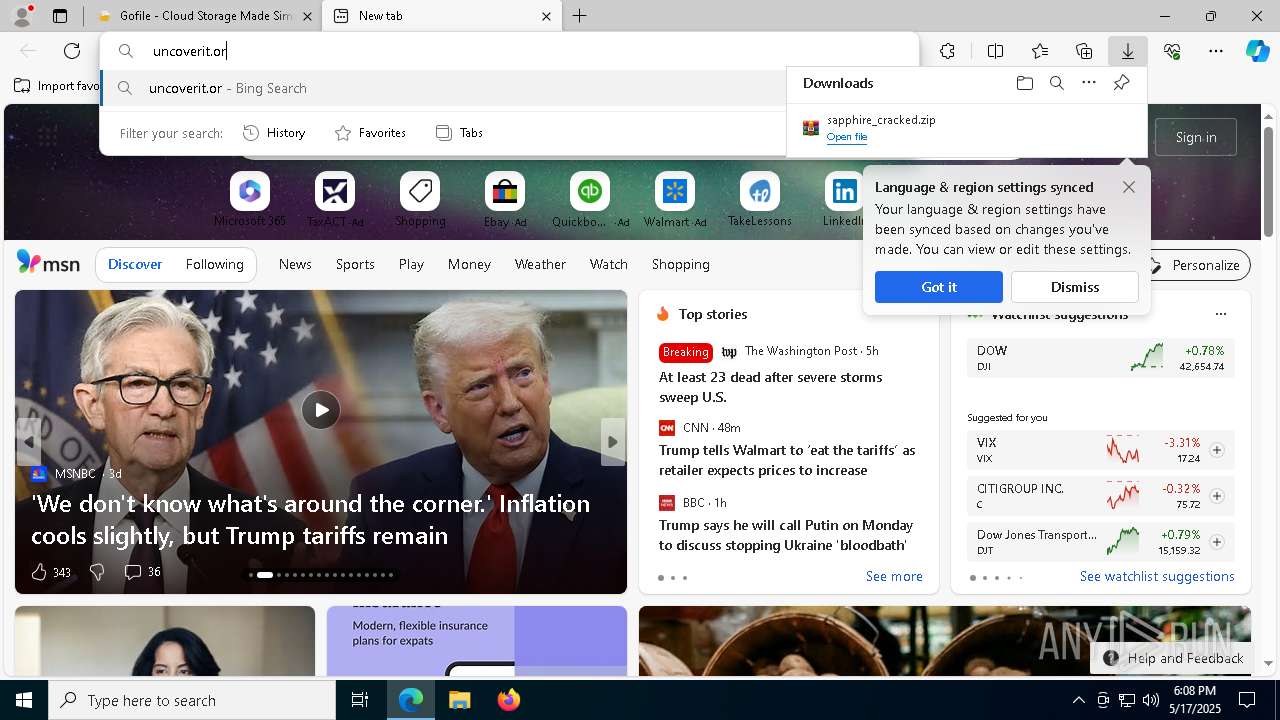Open a new tab with plus button

(579, 16)
